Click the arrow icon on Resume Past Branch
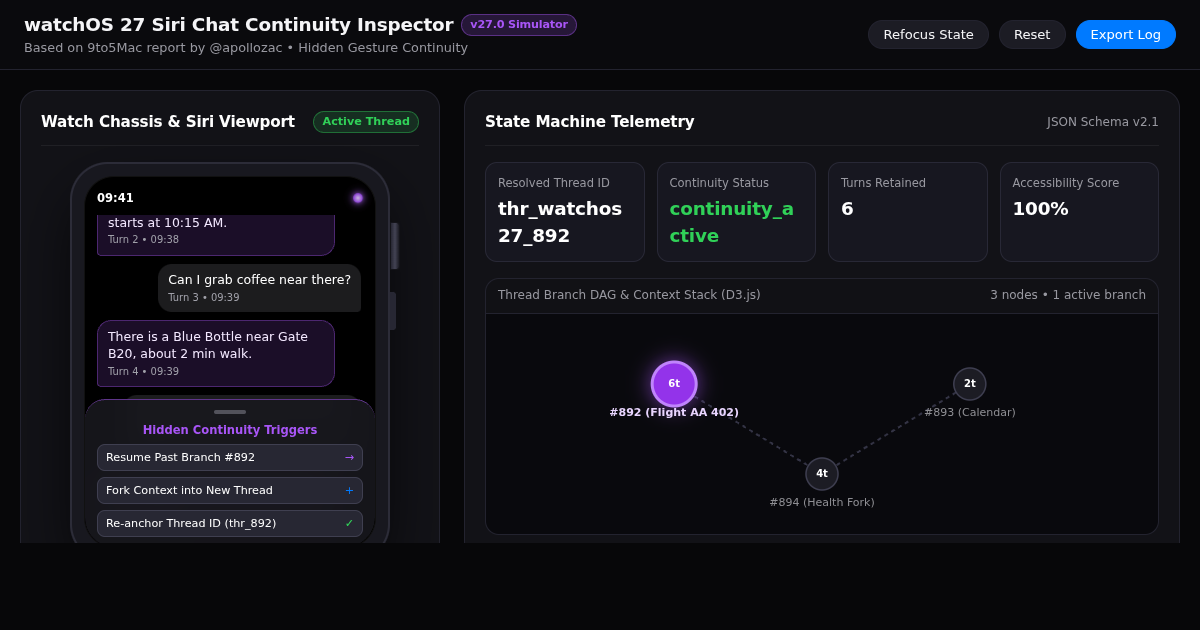This screenshot has width=1200, height=630. (x=349, y=458)
